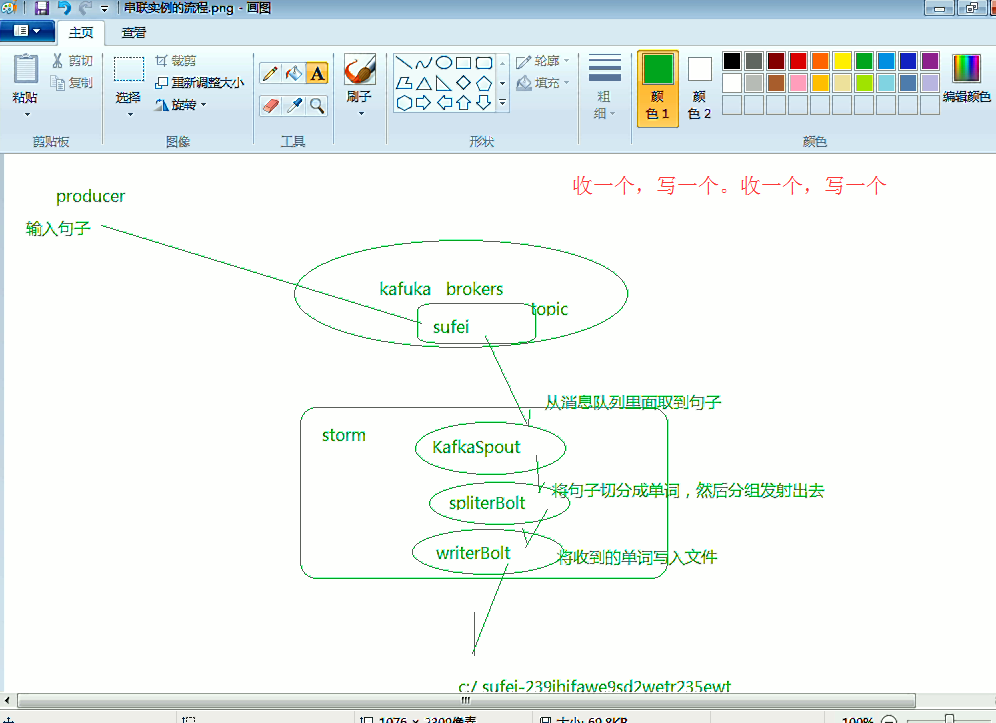Choose the Pentagon shape
This screenshot has width=996, height=723.
[484, 83]
